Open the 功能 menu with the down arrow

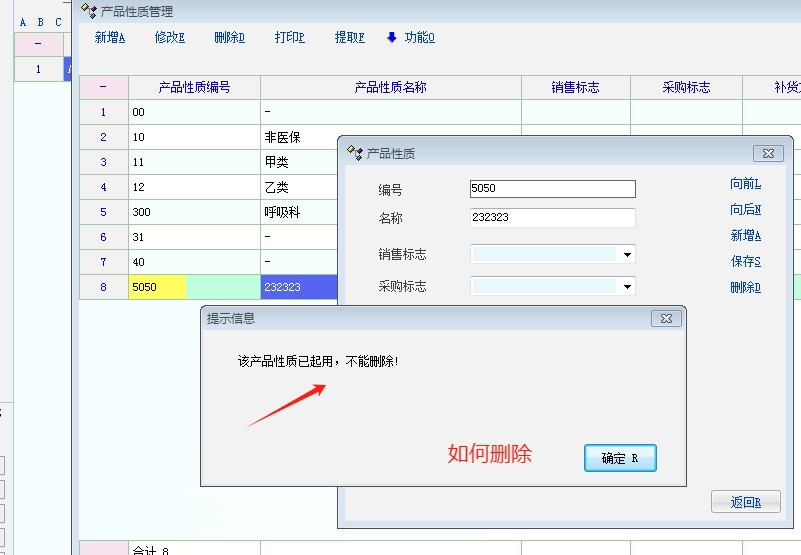(x=411, y=38)
